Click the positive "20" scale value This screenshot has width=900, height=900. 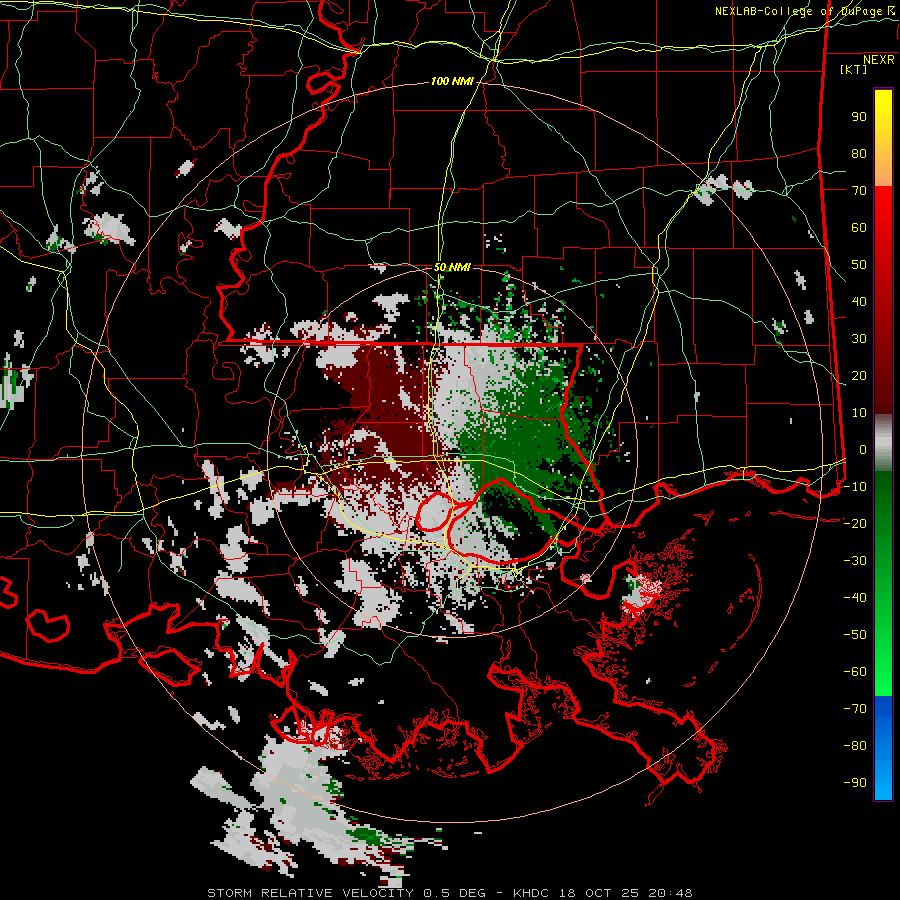click(859, 375)
